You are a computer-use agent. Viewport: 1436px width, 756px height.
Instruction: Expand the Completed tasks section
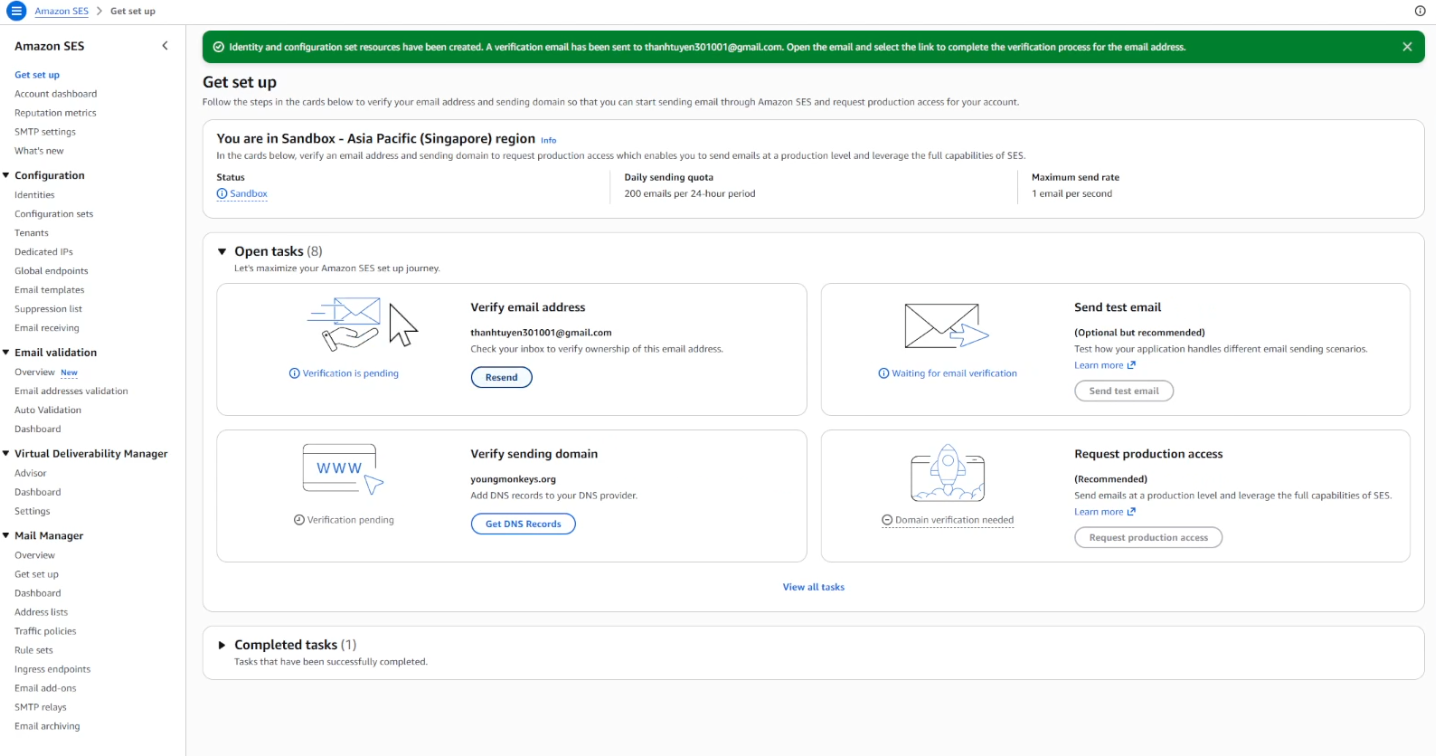222,645
